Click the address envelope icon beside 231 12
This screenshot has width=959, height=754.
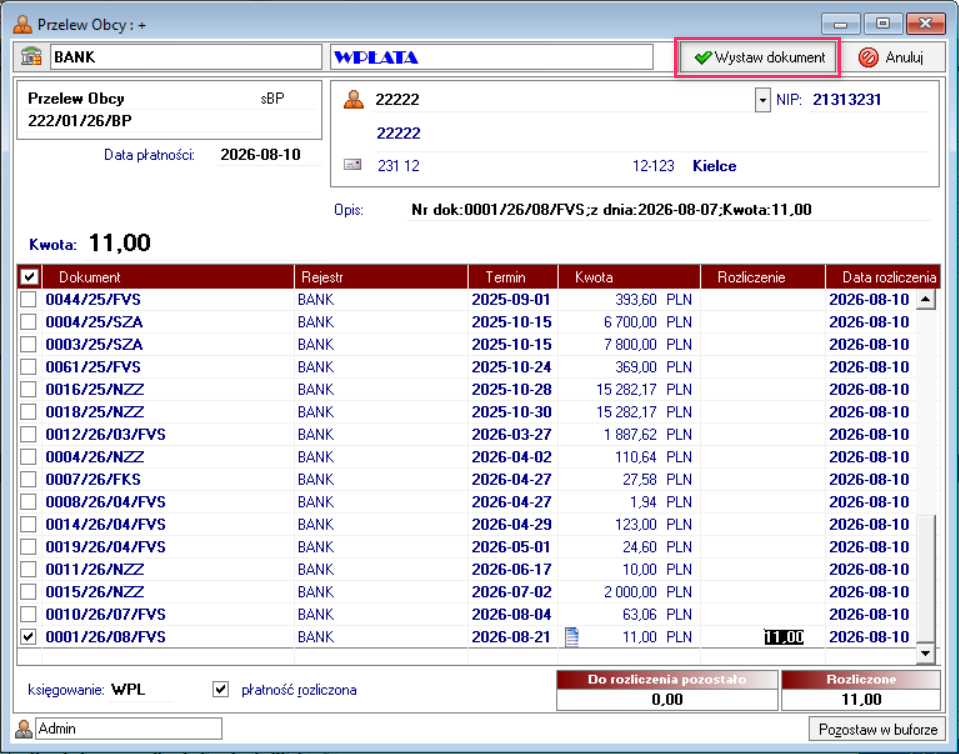click(353, 165)
